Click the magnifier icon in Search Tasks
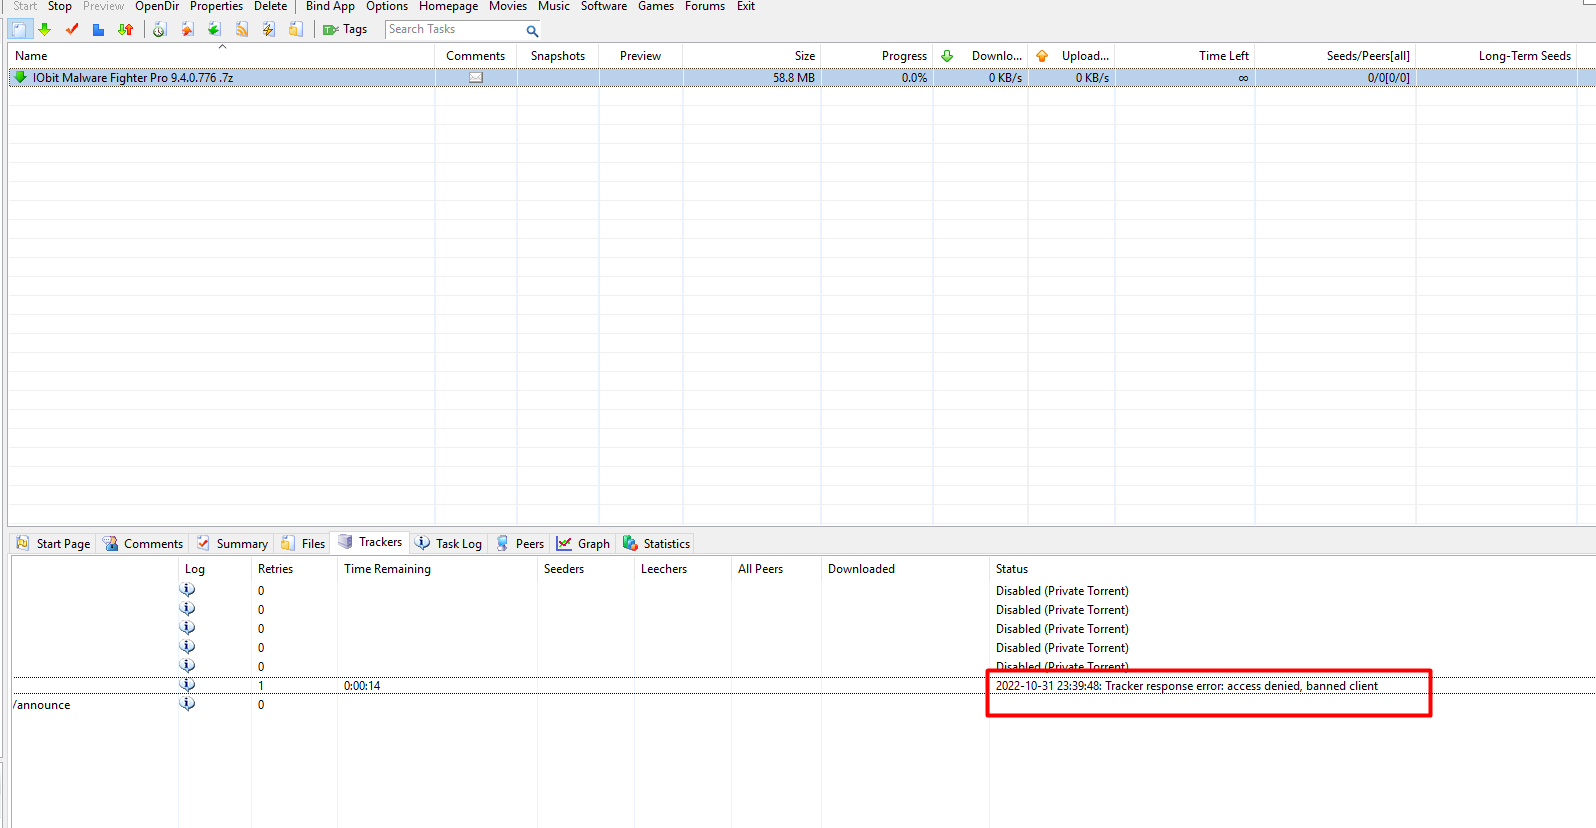 point(532,30)
